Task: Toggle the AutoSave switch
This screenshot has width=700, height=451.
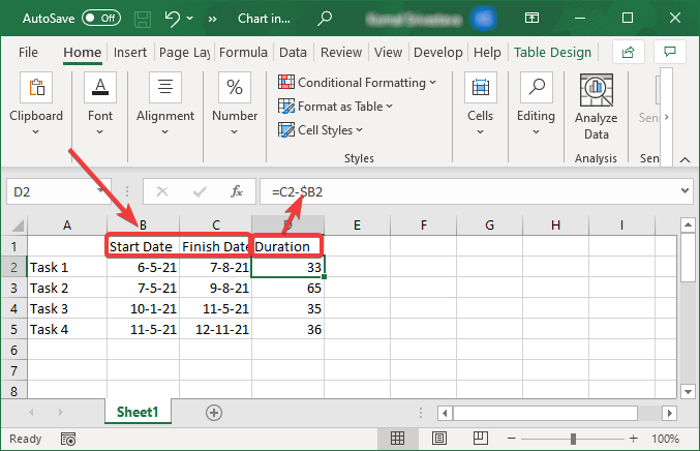Action: point(102,18)
